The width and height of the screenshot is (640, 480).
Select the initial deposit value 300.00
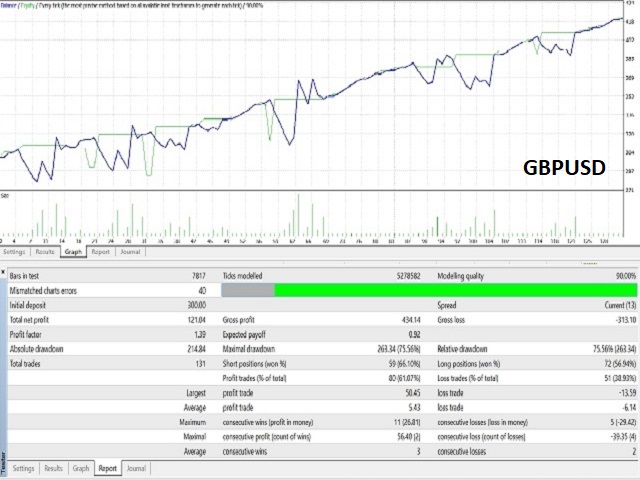pyautogui.click(x=197, y=305)
